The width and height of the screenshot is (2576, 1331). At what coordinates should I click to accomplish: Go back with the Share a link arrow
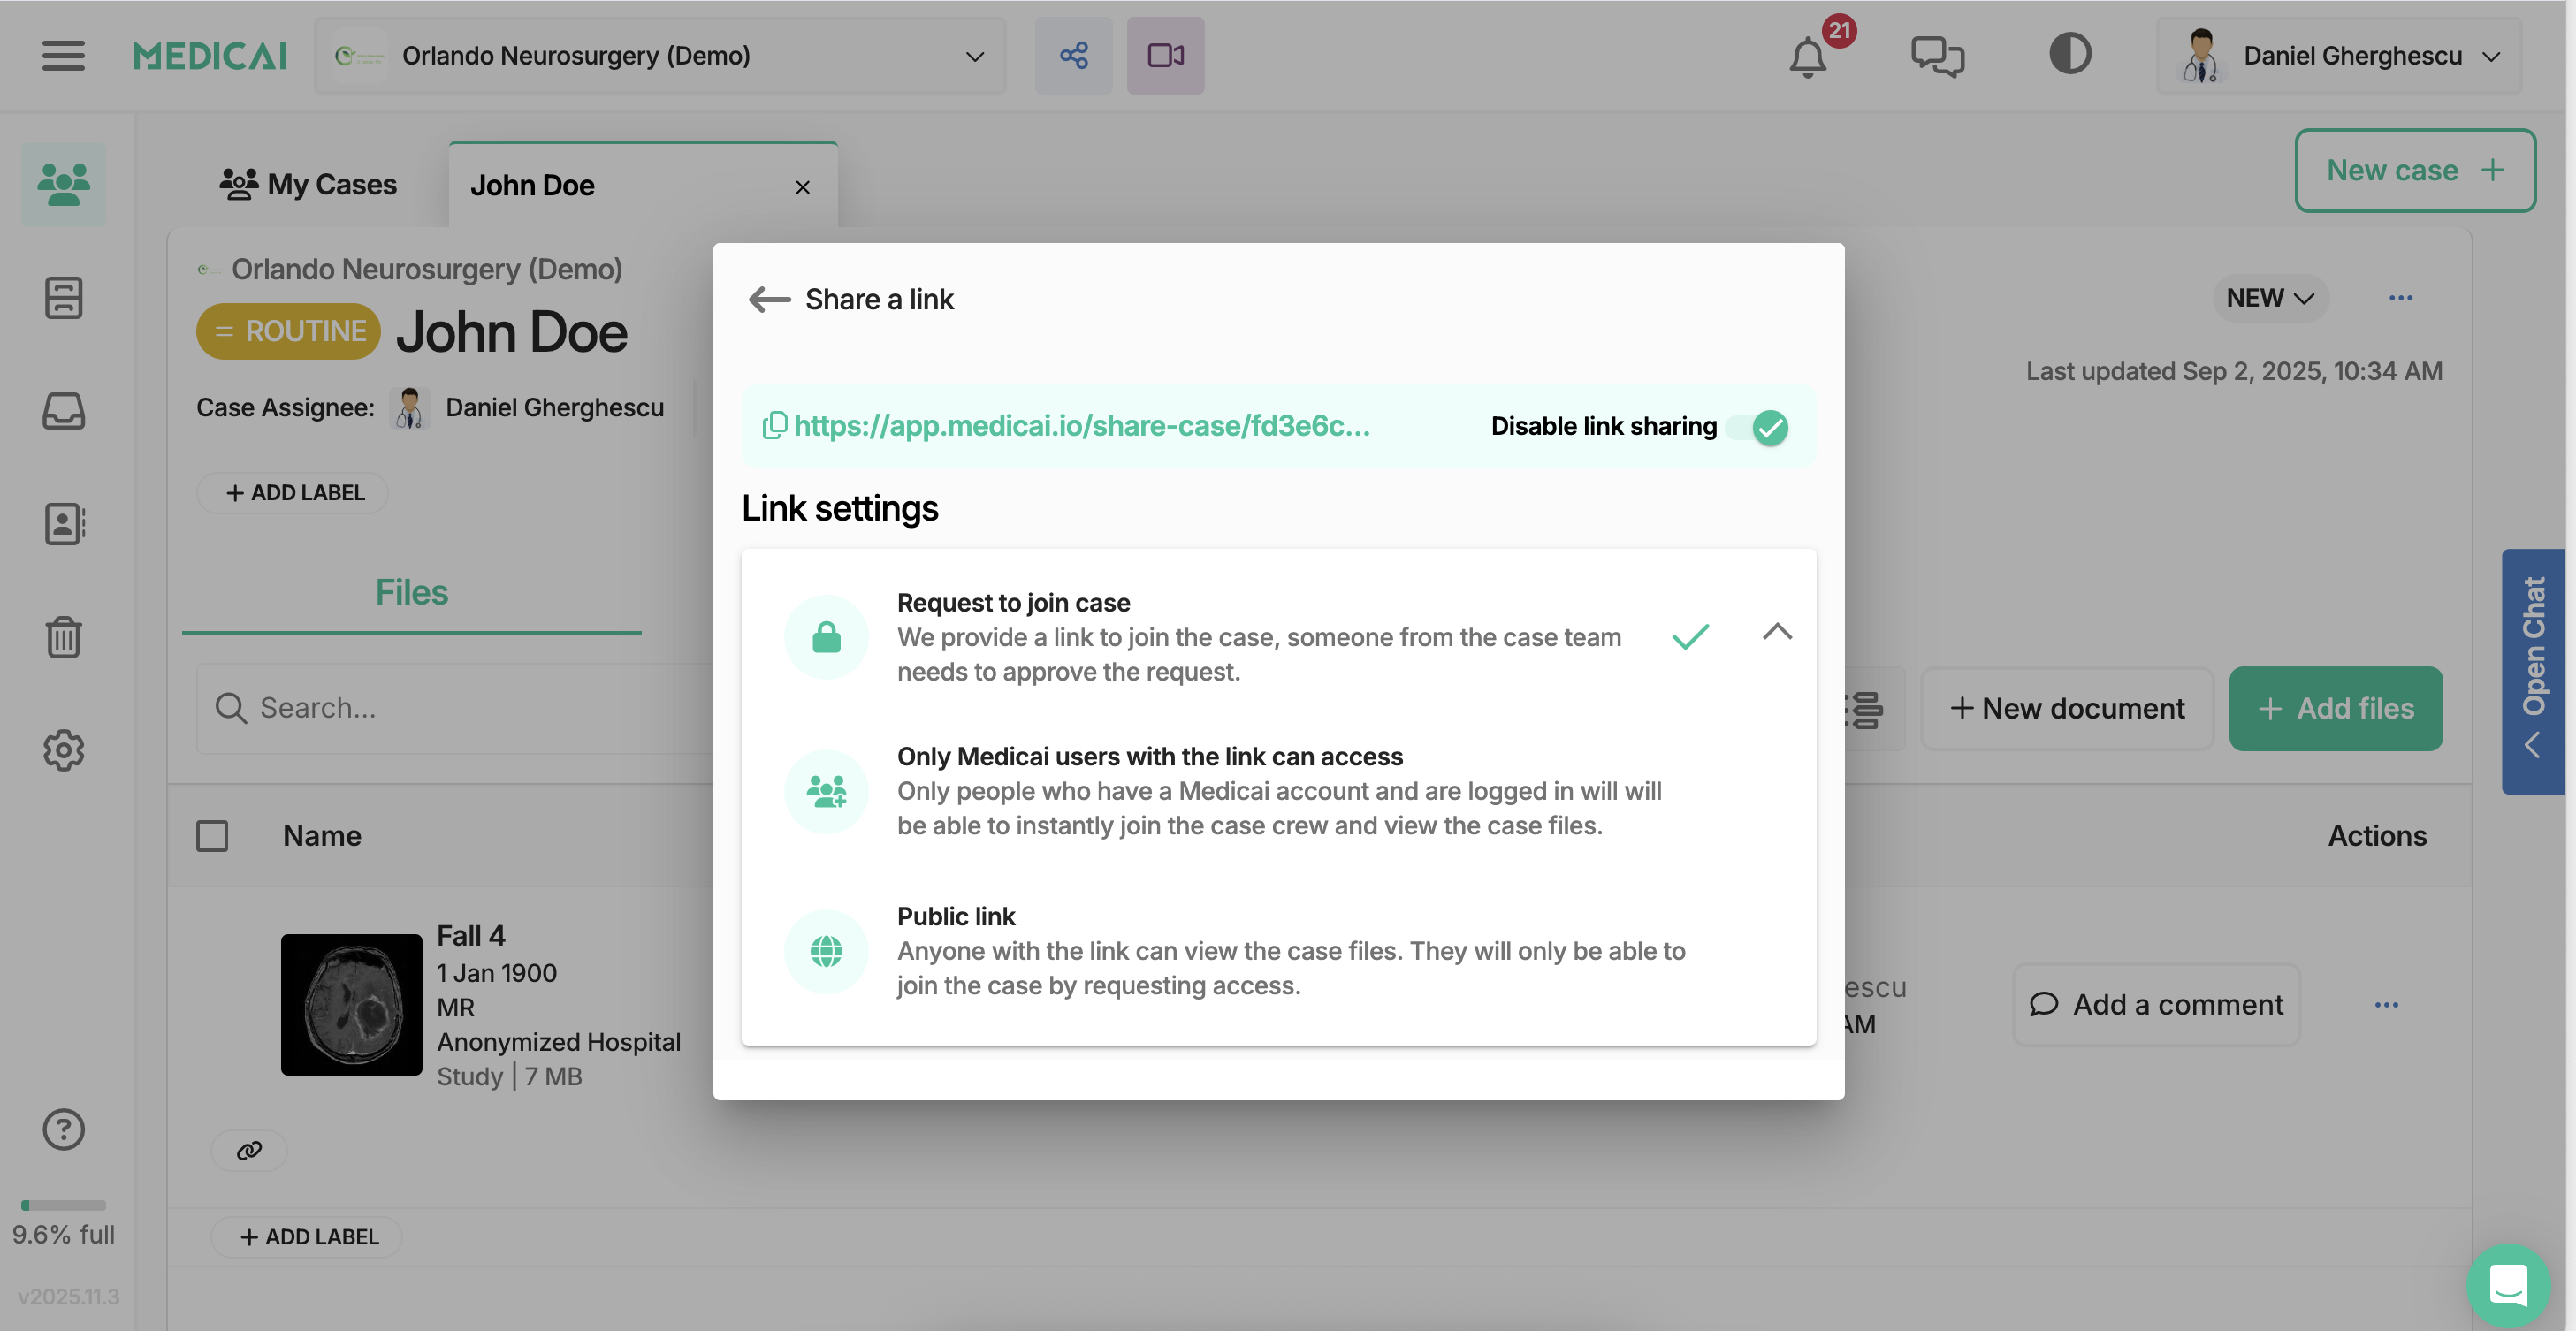coord(769,299)
